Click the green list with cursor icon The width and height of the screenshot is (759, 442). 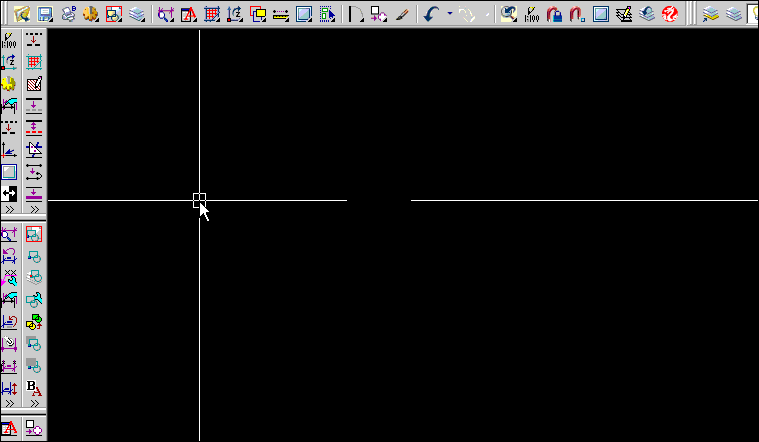(x=327, y=15)
